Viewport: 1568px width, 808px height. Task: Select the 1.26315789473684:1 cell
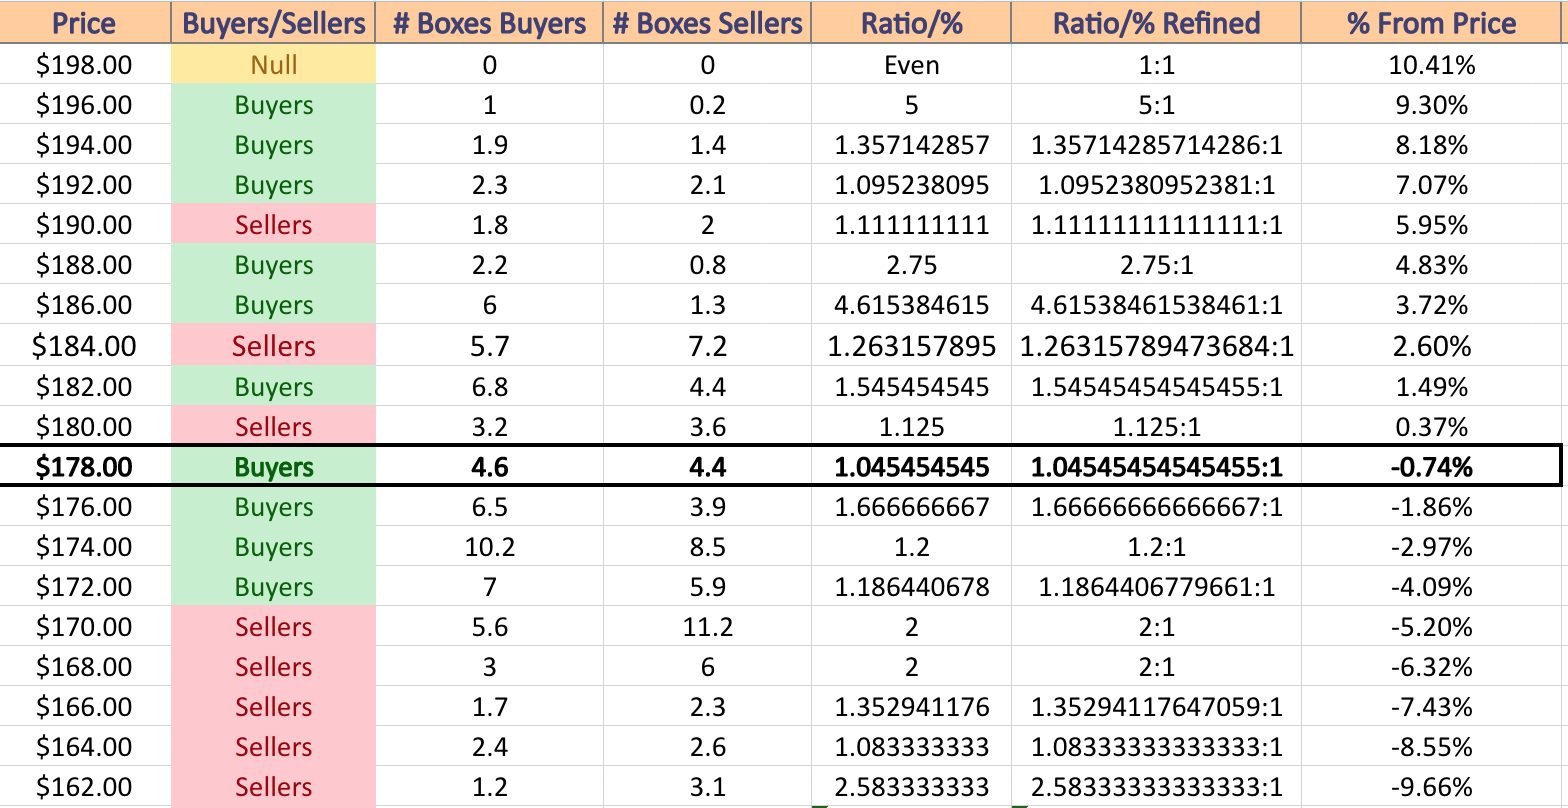(1156, 346)
